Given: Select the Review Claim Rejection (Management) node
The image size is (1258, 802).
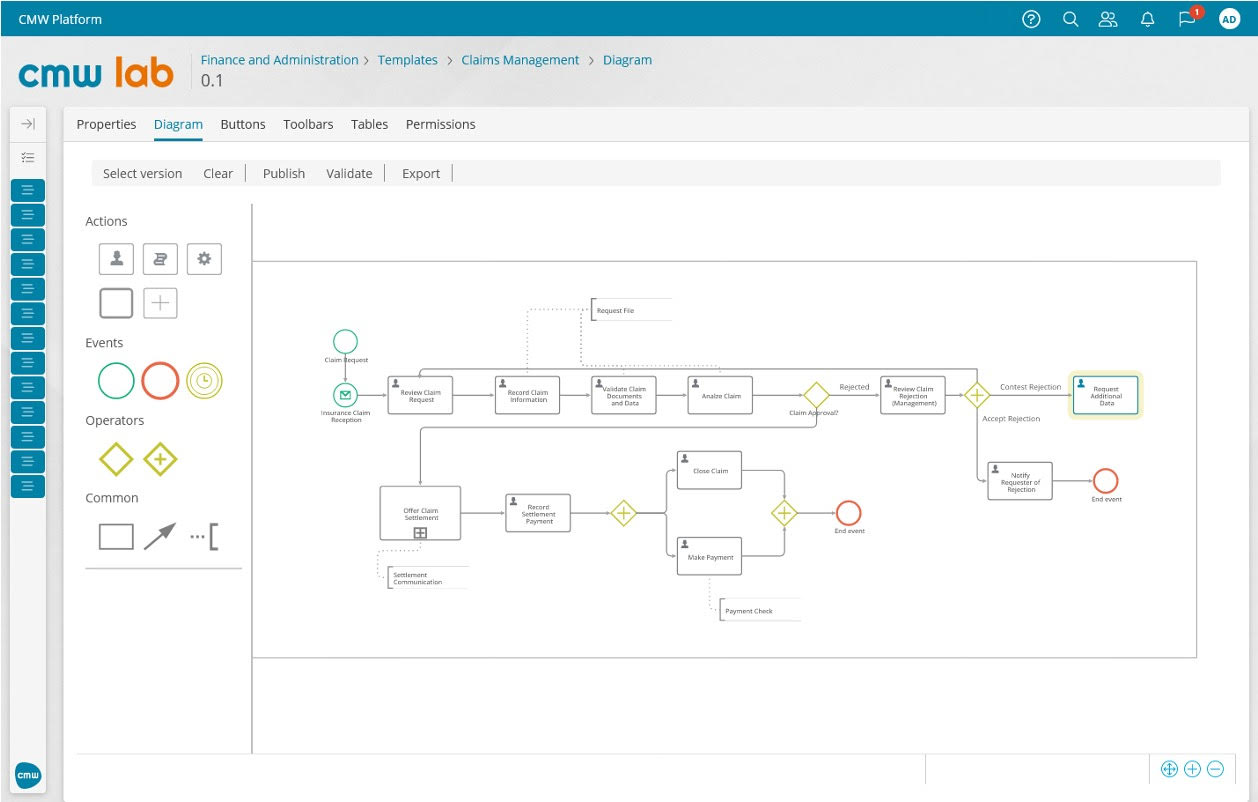Looking at the screenshot, I should tap(913, 395).
